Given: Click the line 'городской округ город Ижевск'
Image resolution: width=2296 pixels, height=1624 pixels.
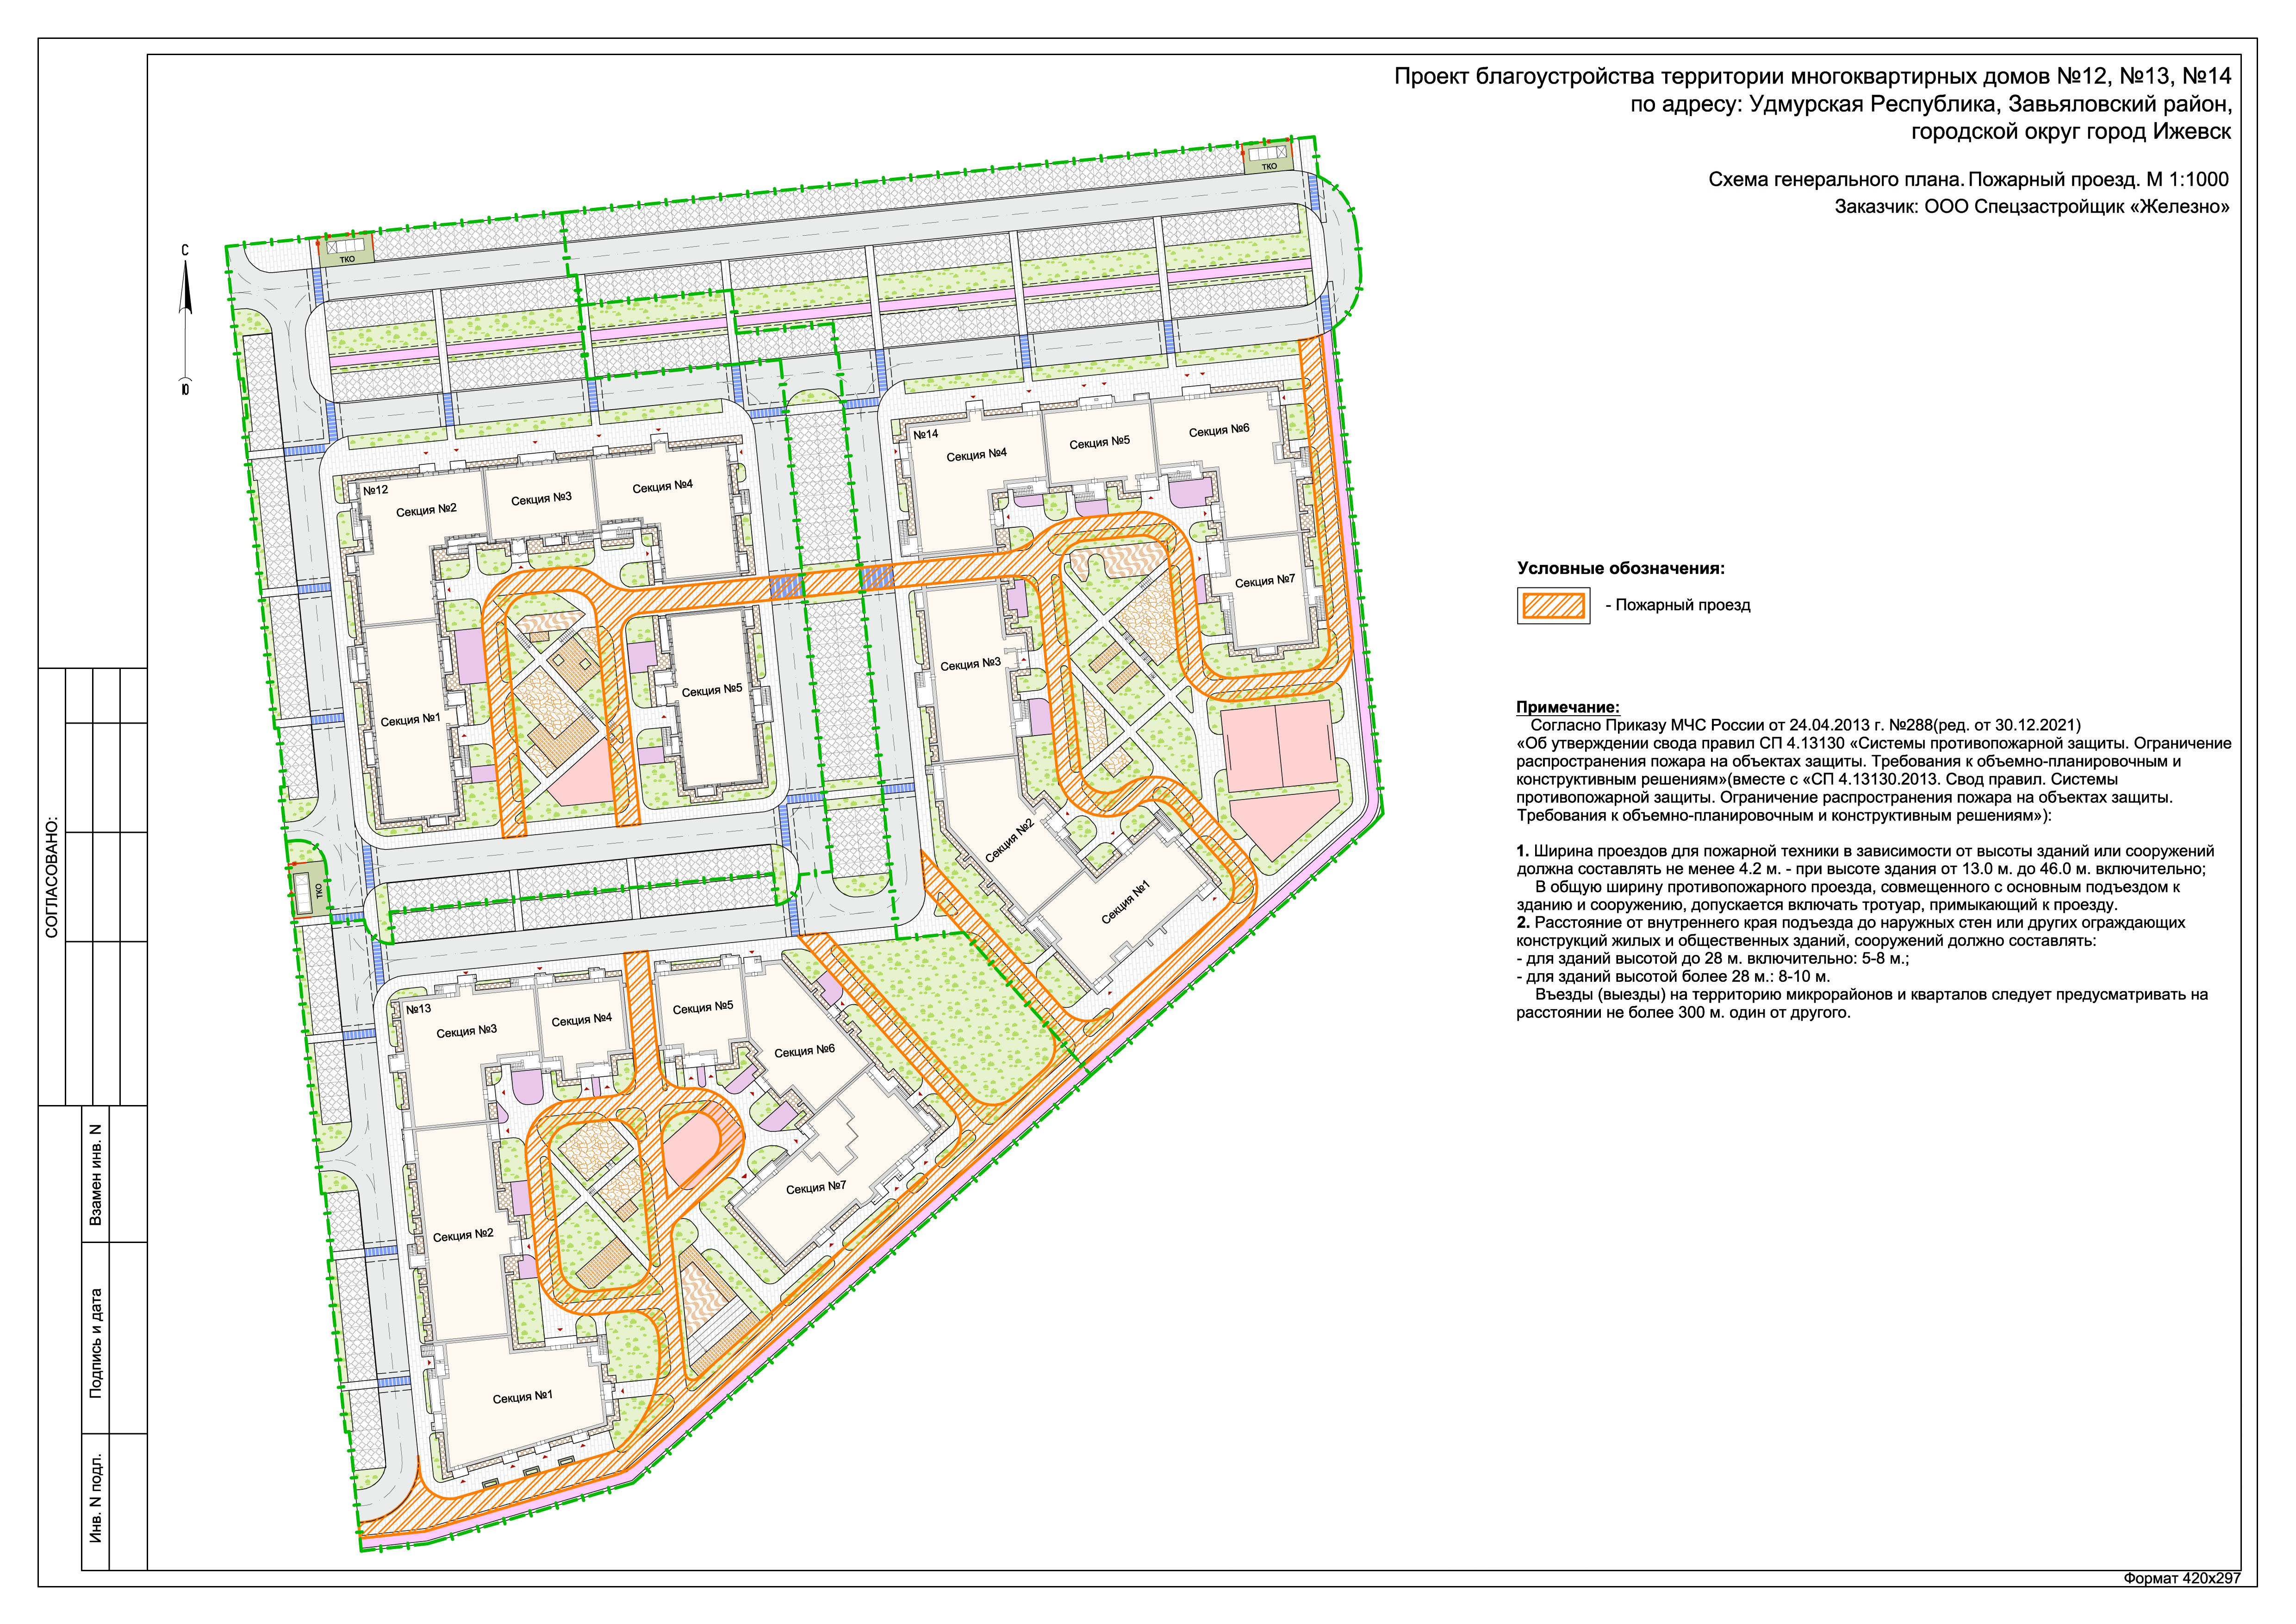Looking at the screenshot, I should click(2071, 132).
